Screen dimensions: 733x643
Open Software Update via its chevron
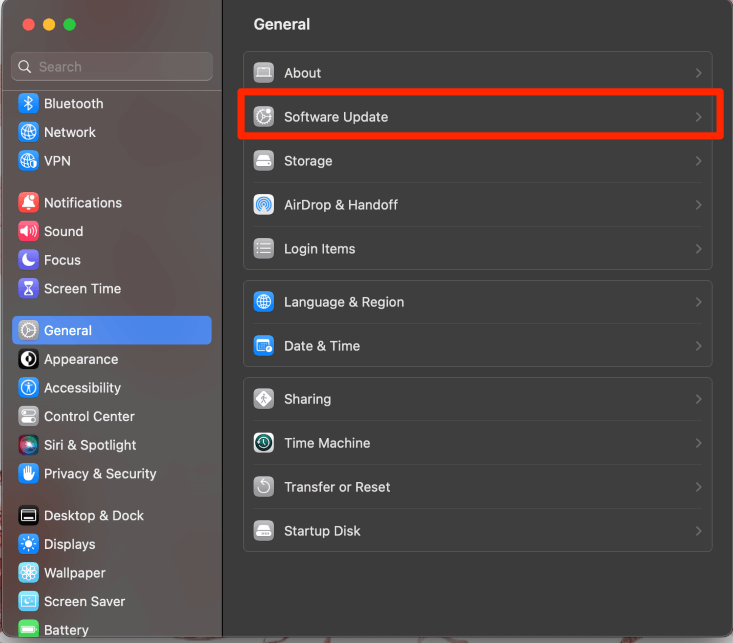coord(698,117)
